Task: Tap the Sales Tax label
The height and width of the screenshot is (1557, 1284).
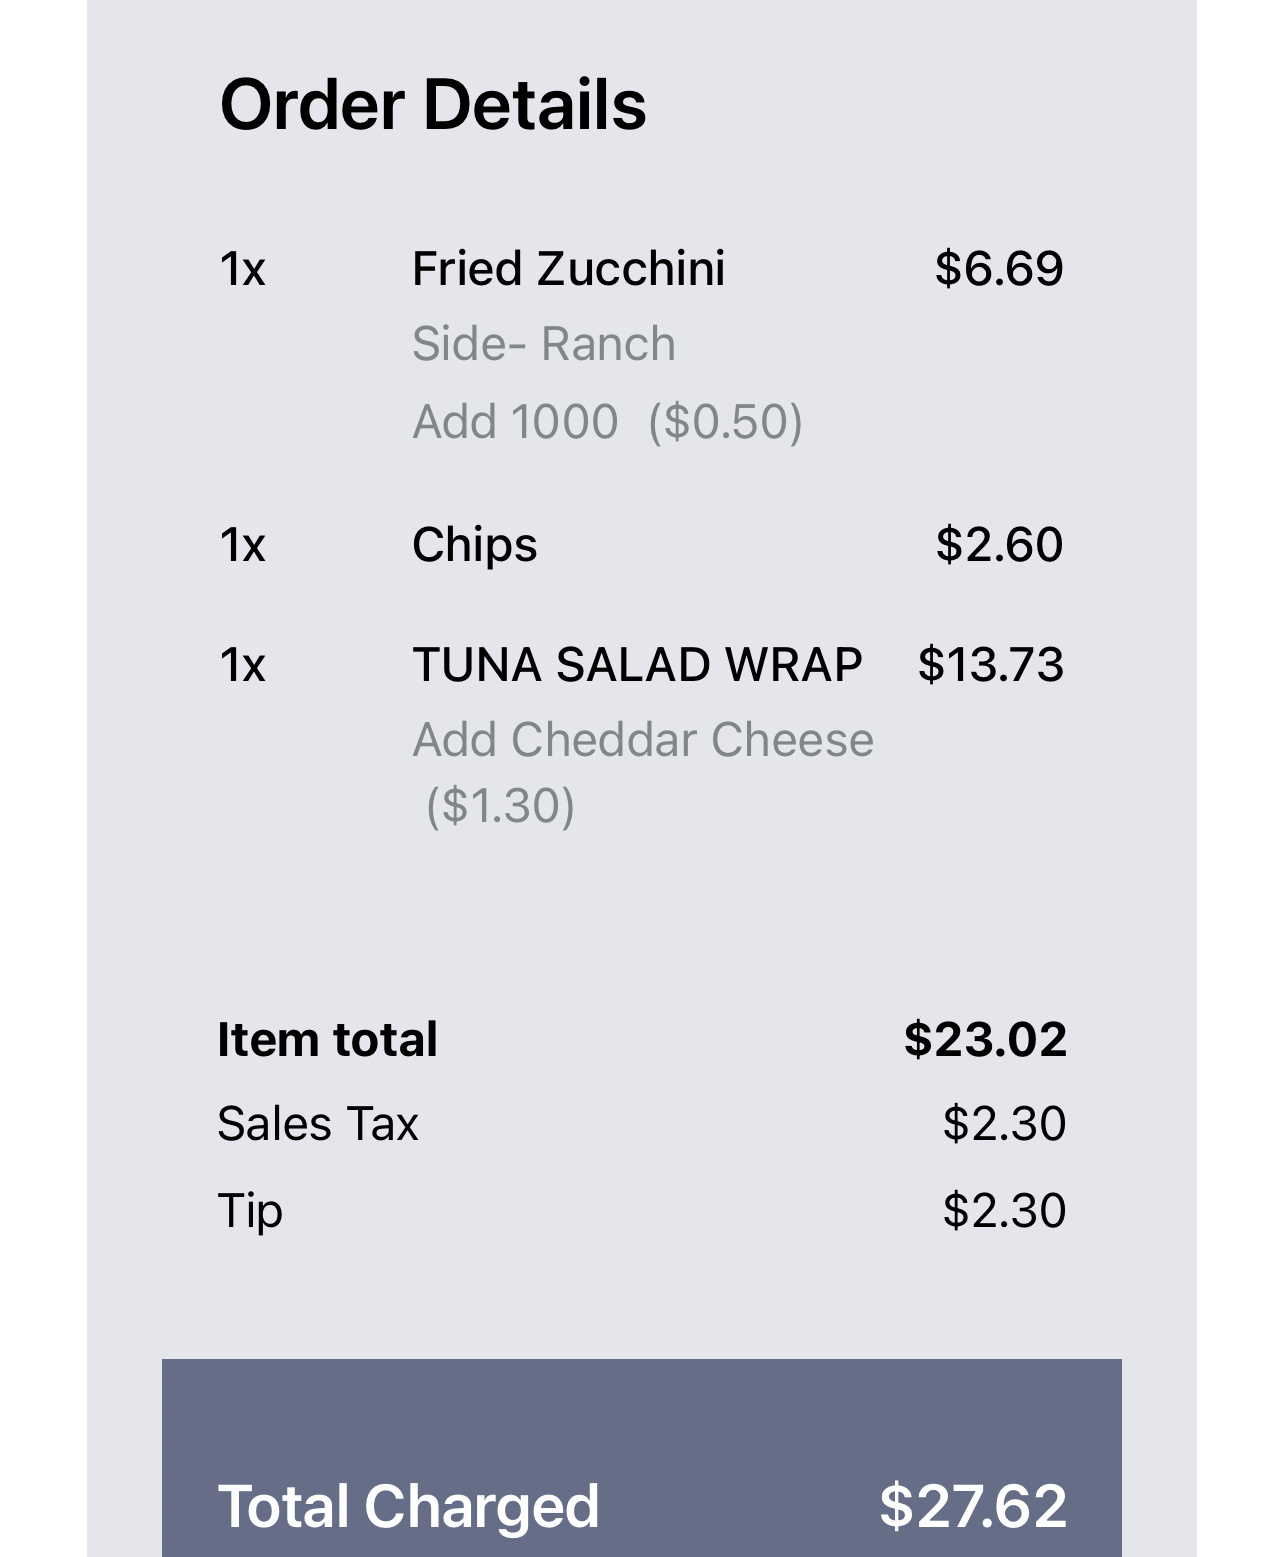Action: 318,1124
